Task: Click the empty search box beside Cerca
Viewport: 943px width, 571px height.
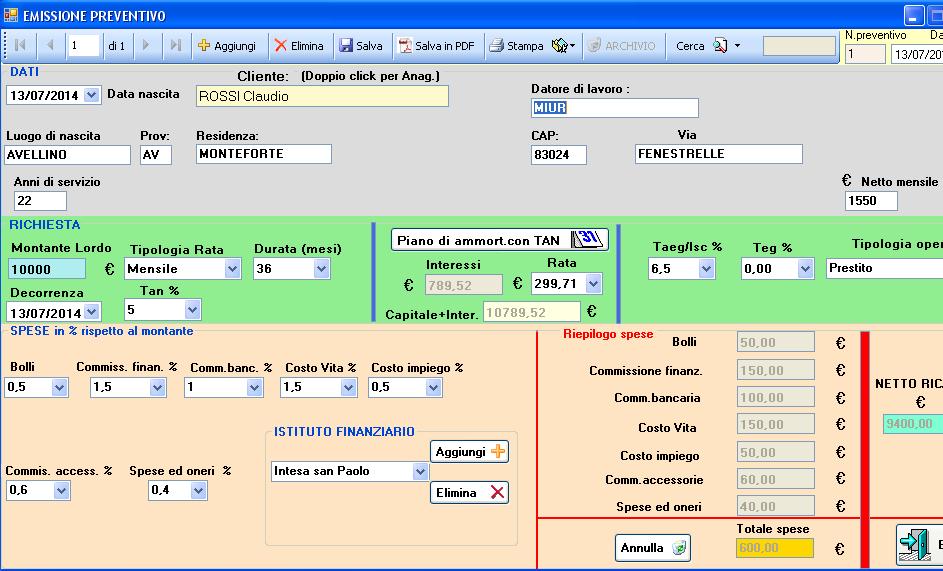Action: pos(799,46)
